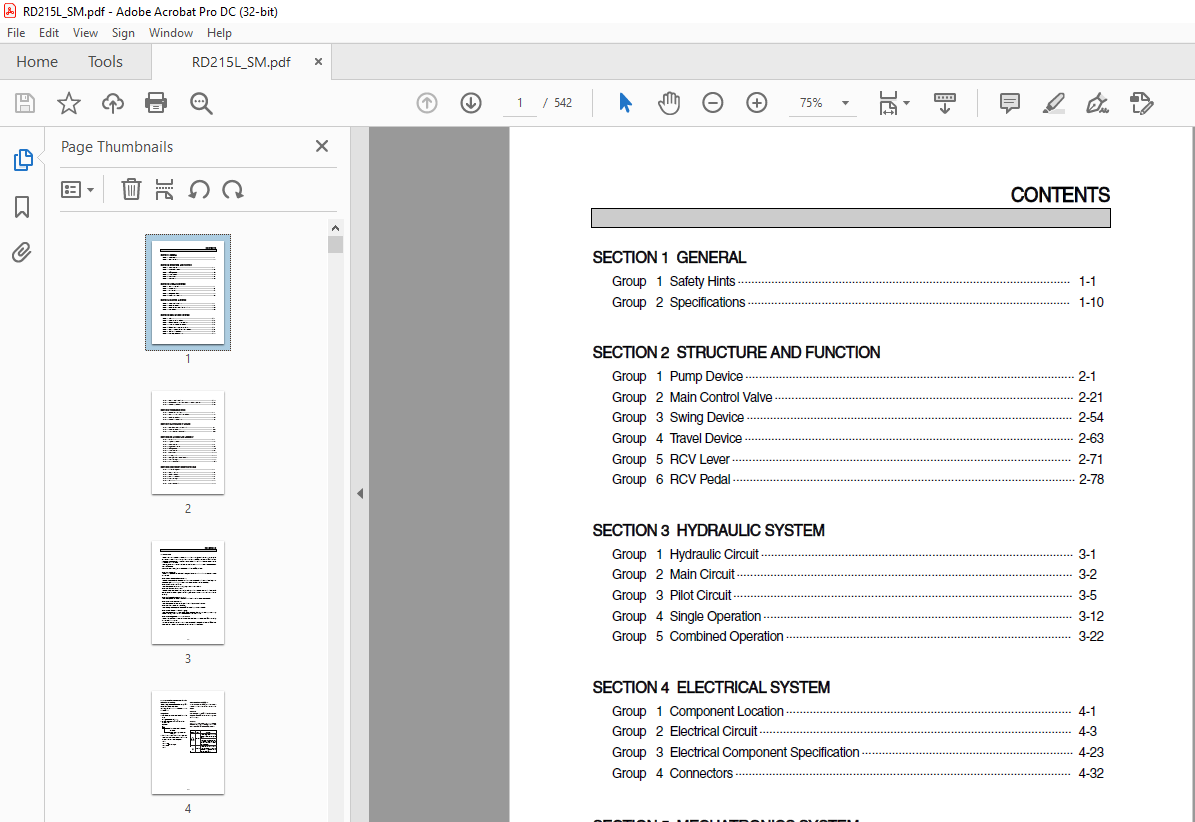Rotate page clockwise
This screenshot has height=822, width=1195.
point(232,189)
